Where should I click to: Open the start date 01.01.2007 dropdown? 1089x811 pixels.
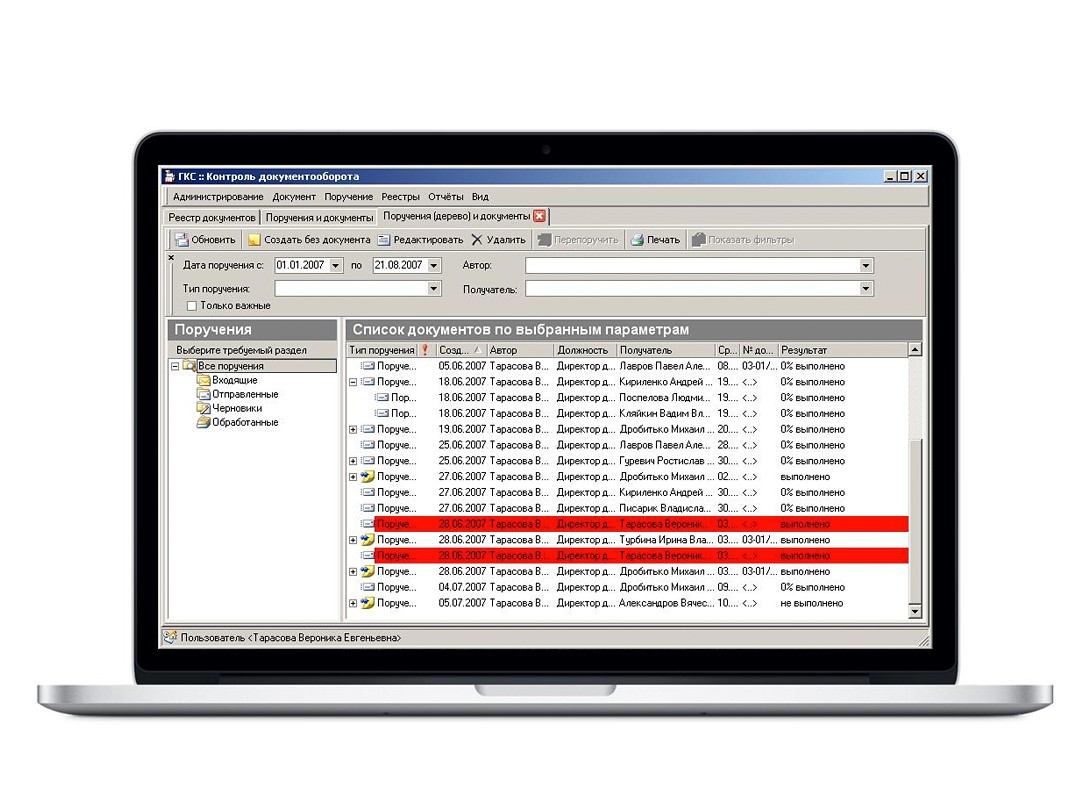(336, 265)
